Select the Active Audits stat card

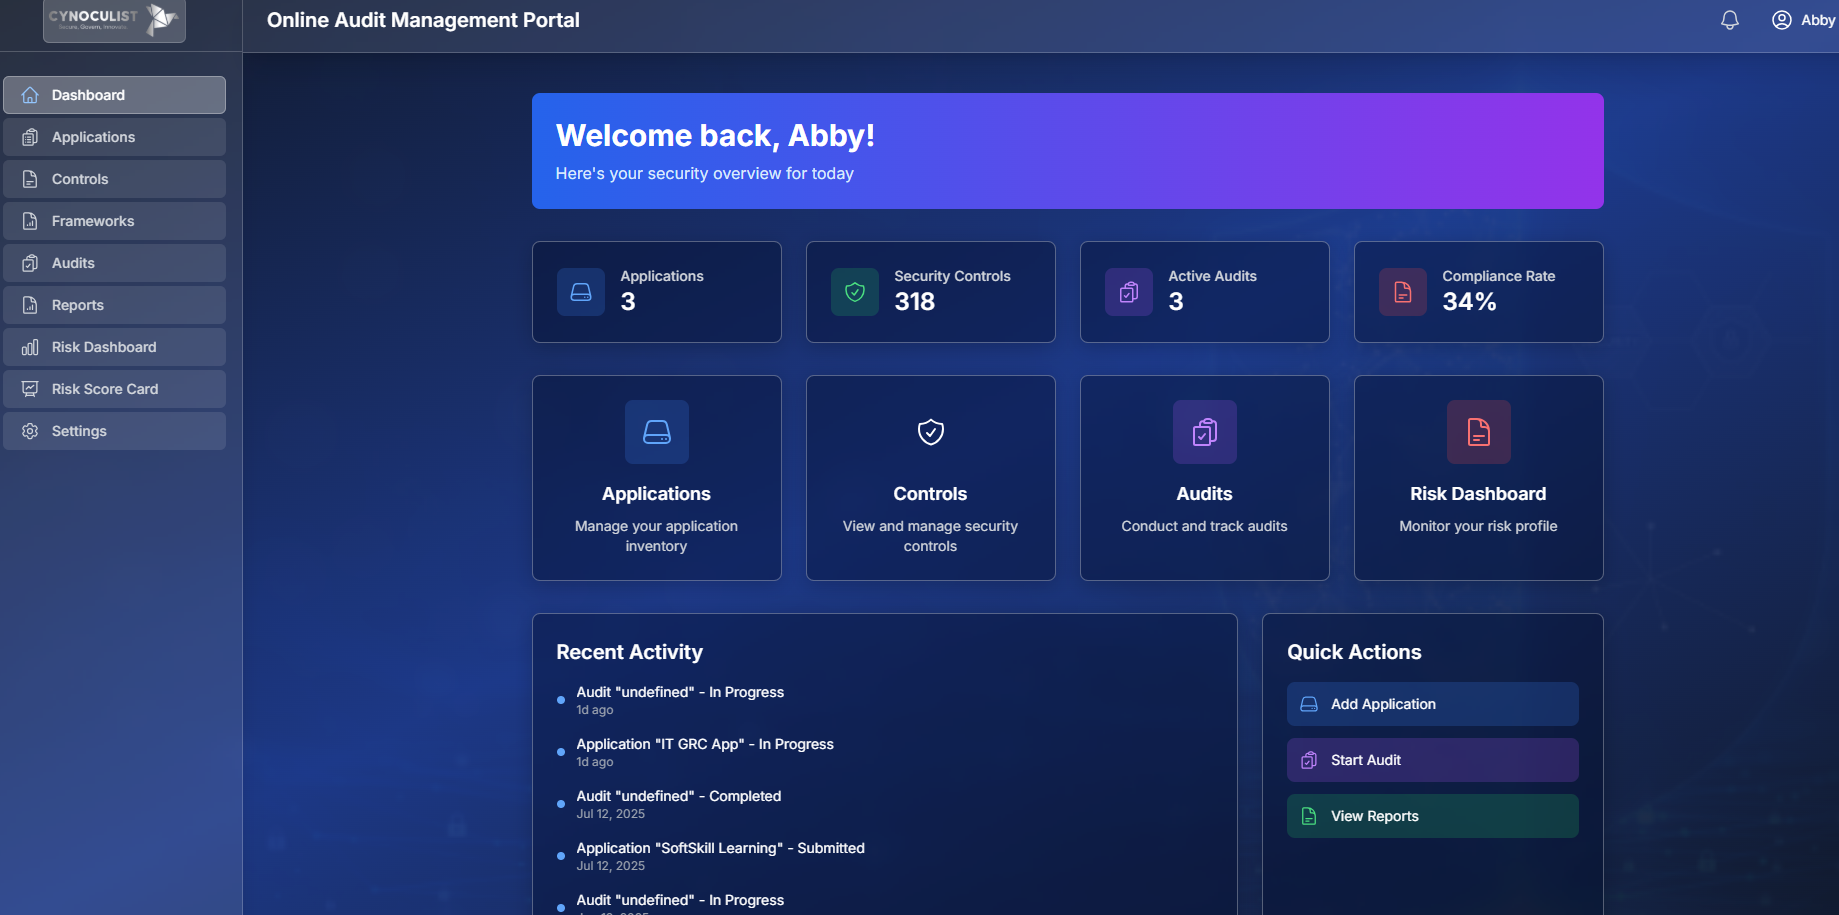(x=1204, y=292)
